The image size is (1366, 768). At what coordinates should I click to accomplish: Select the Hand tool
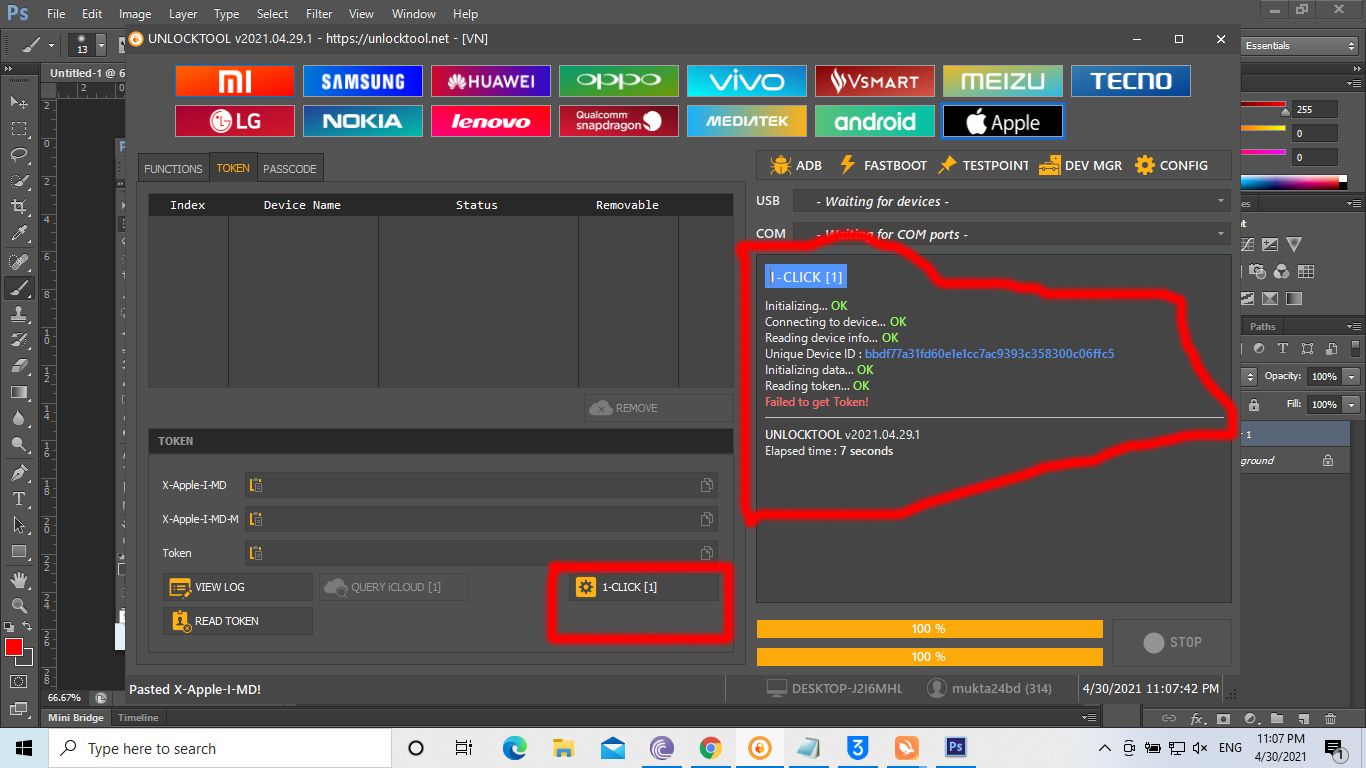(19, 579)
